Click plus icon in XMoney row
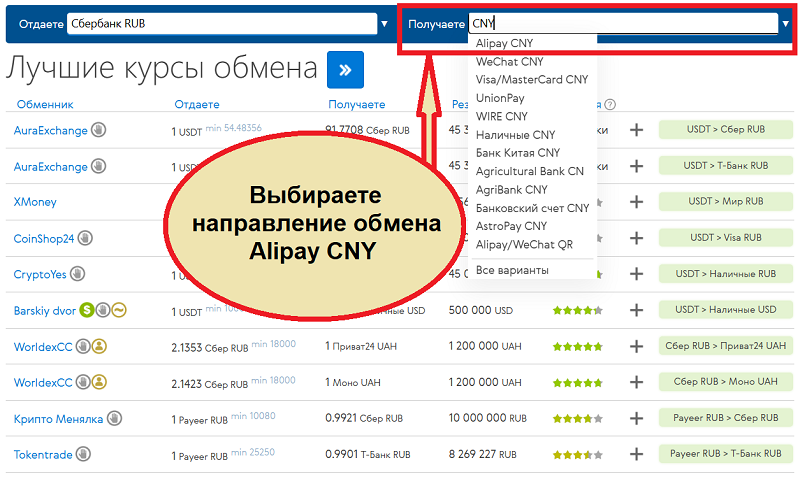 [x=636, y=202]
